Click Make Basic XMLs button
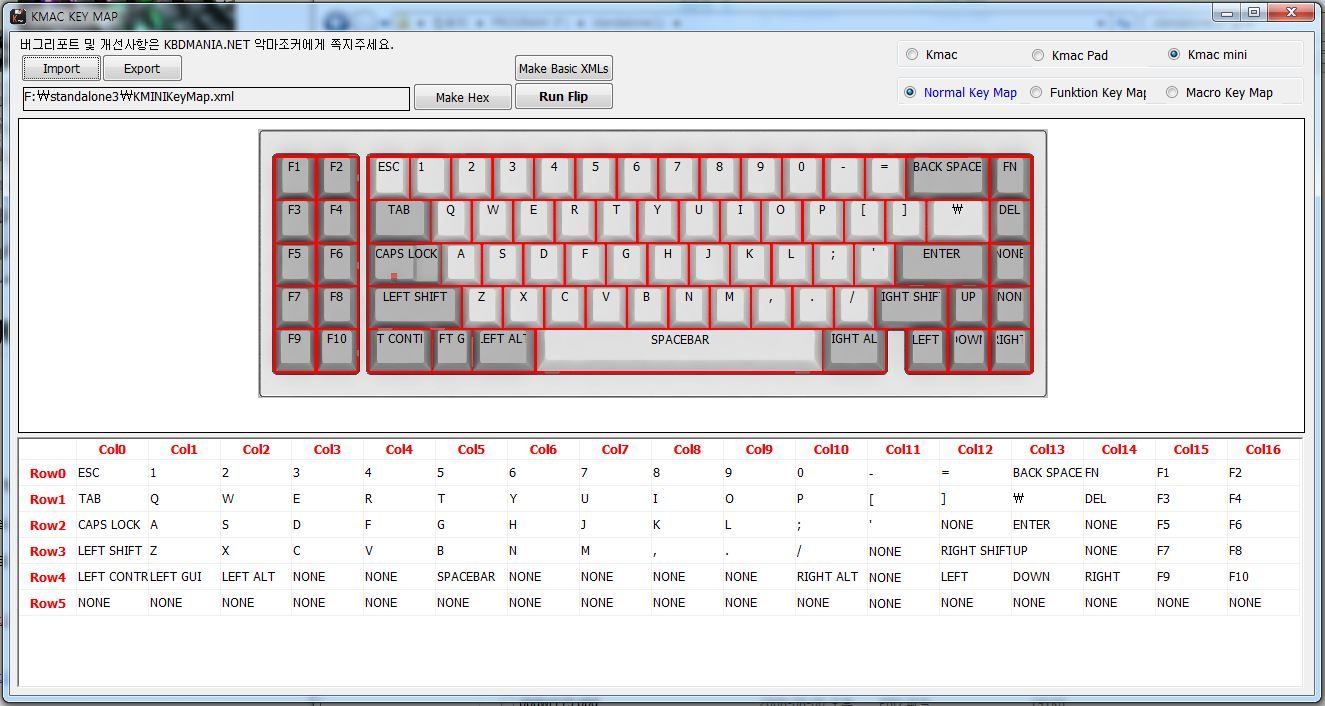Viewport: 1325px width, 706px height. (x=564, y=68)
